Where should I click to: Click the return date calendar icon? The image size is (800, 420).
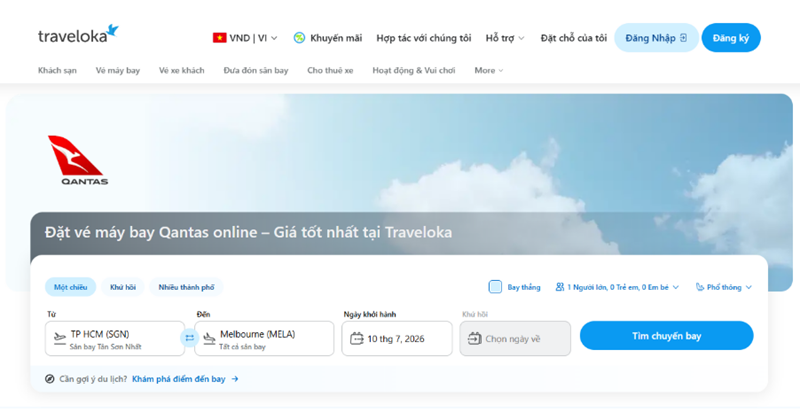(474, 338)
